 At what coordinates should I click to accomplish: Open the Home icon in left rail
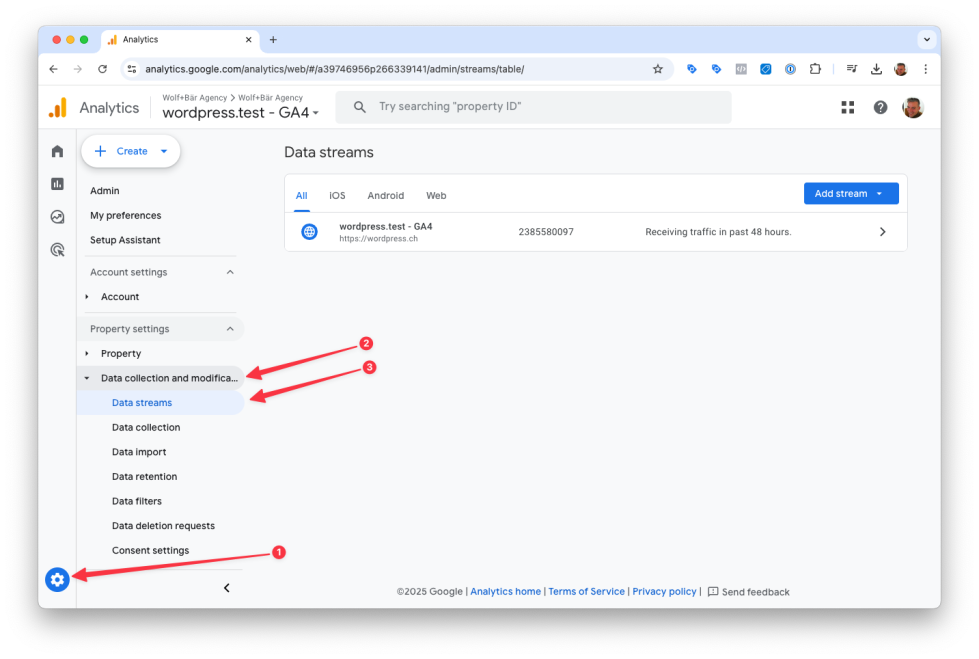[57, 151]
